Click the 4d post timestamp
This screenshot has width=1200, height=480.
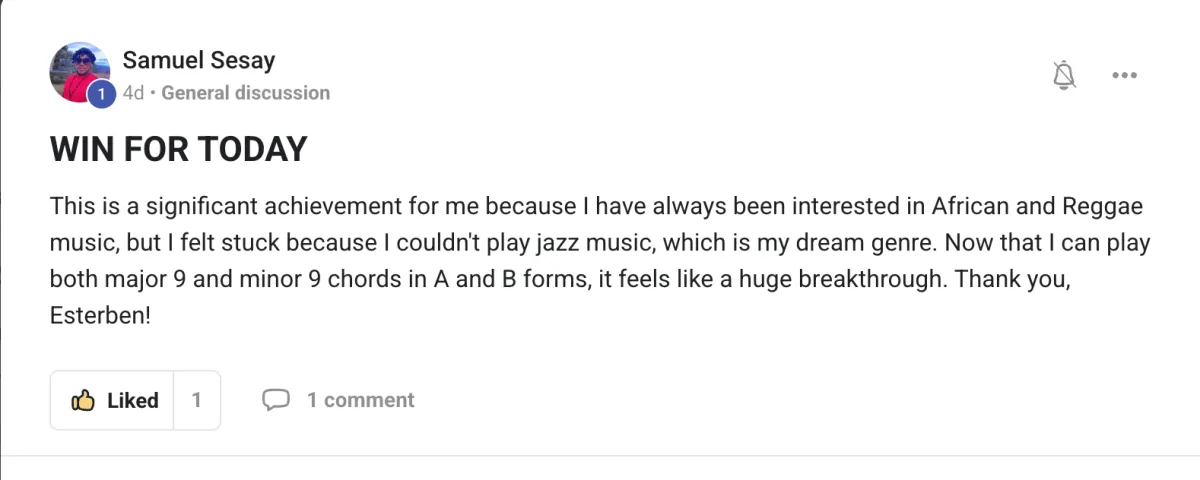133,93
